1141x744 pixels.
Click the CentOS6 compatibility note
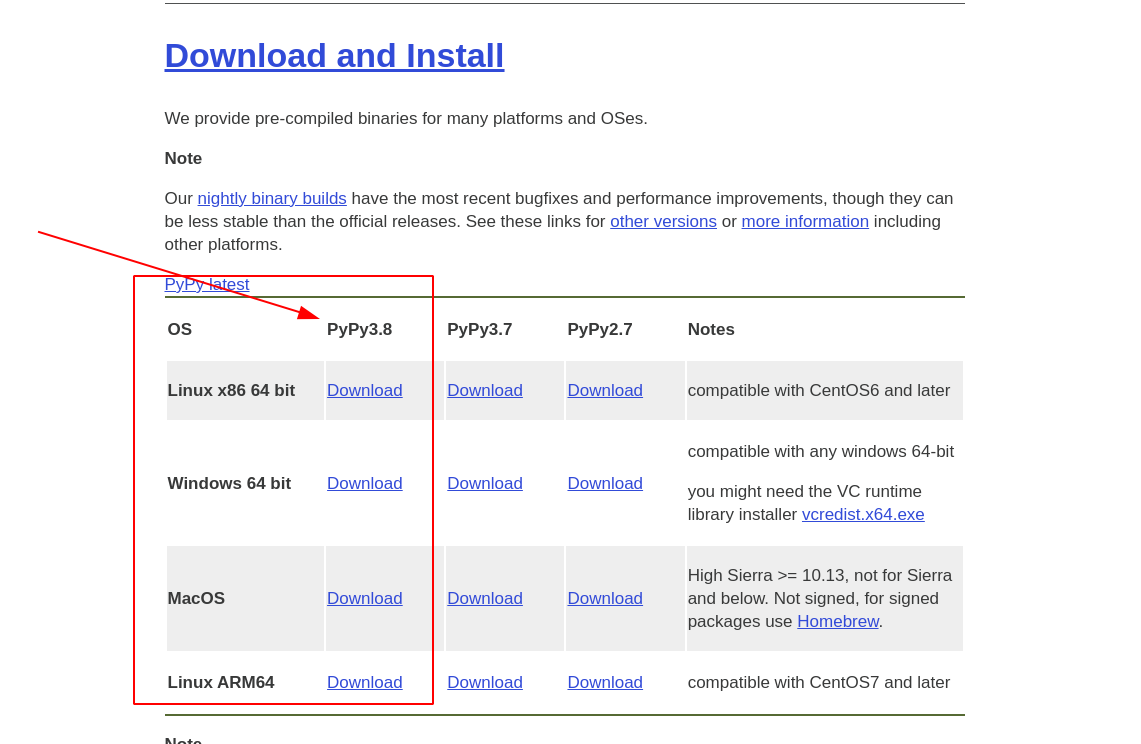[819, 391]
